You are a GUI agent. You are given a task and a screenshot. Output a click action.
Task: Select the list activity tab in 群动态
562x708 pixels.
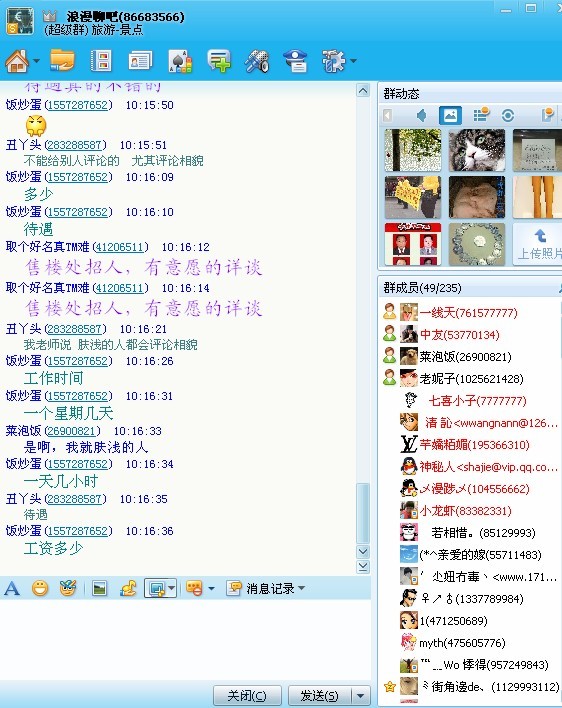[481, 116]
